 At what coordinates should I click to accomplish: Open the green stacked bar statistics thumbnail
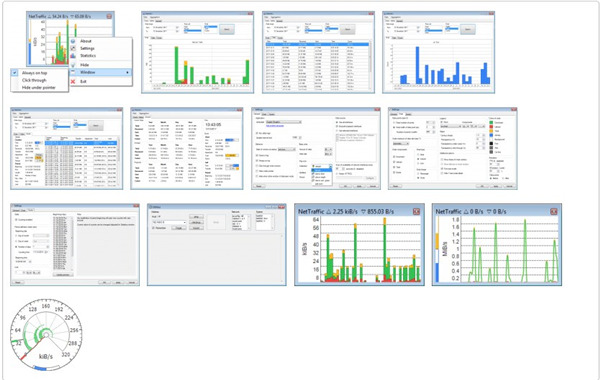coord(197,52)
